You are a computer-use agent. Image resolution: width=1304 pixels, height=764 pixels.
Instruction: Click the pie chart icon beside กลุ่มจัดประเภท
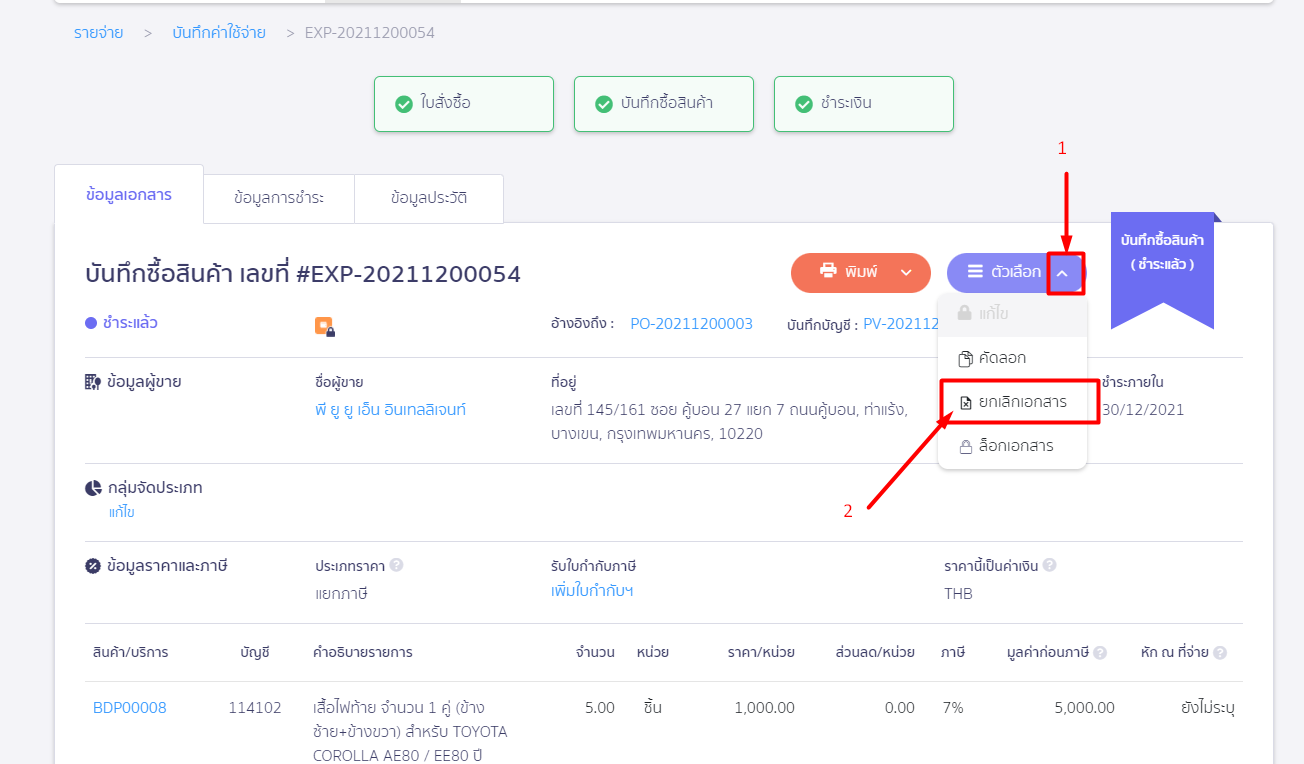93,488
